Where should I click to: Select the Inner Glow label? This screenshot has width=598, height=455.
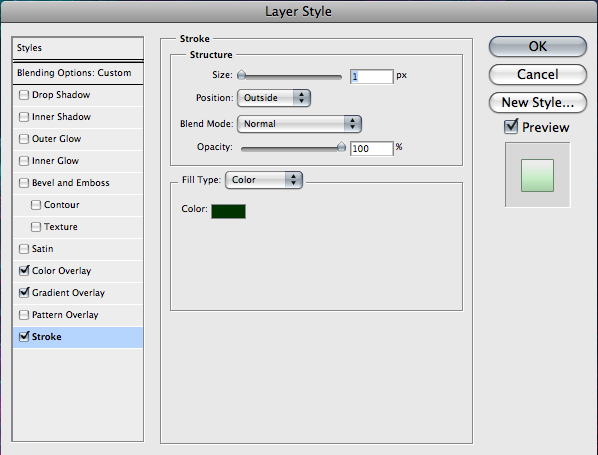coord(55,161)
